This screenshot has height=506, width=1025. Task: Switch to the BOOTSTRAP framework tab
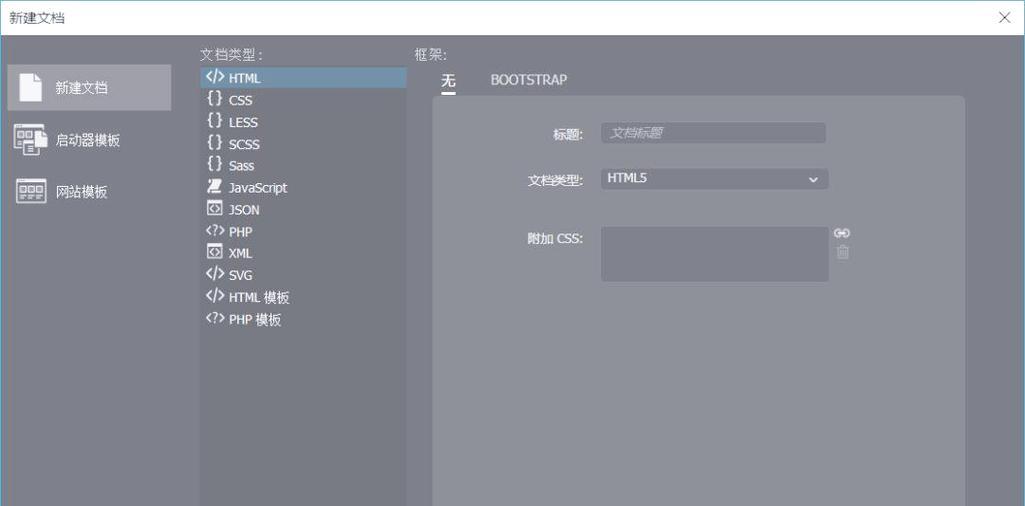[529, 80]
